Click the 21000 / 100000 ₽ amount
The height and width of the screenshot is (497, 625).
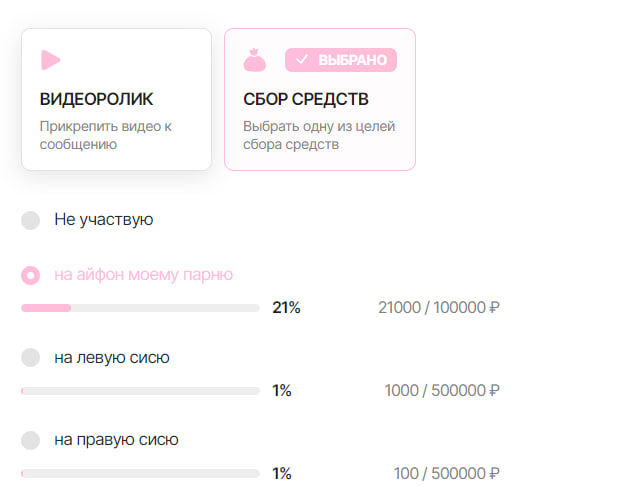439,308
